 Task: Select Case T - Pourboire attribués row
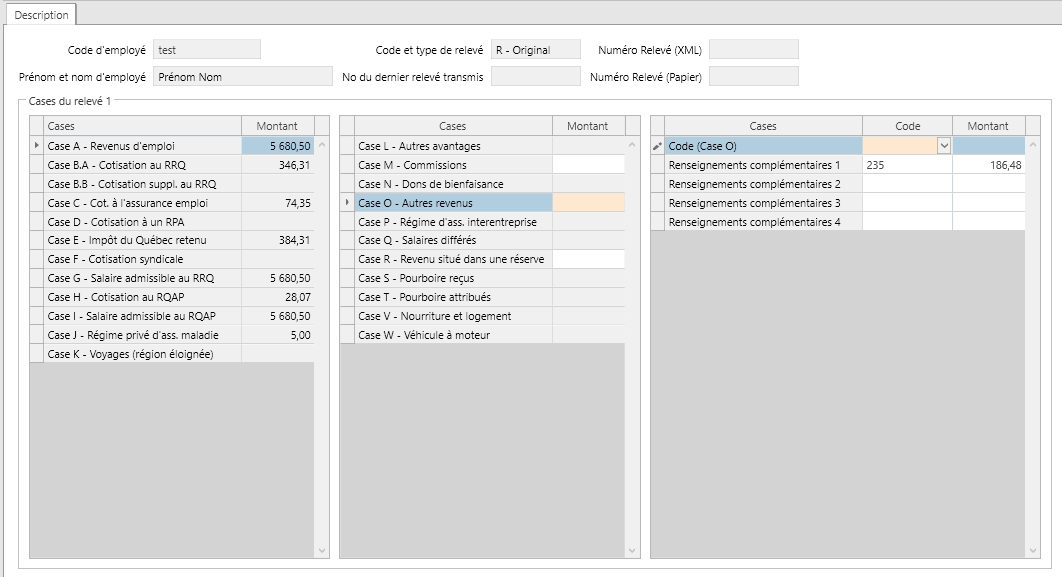[x=482, y=297]
